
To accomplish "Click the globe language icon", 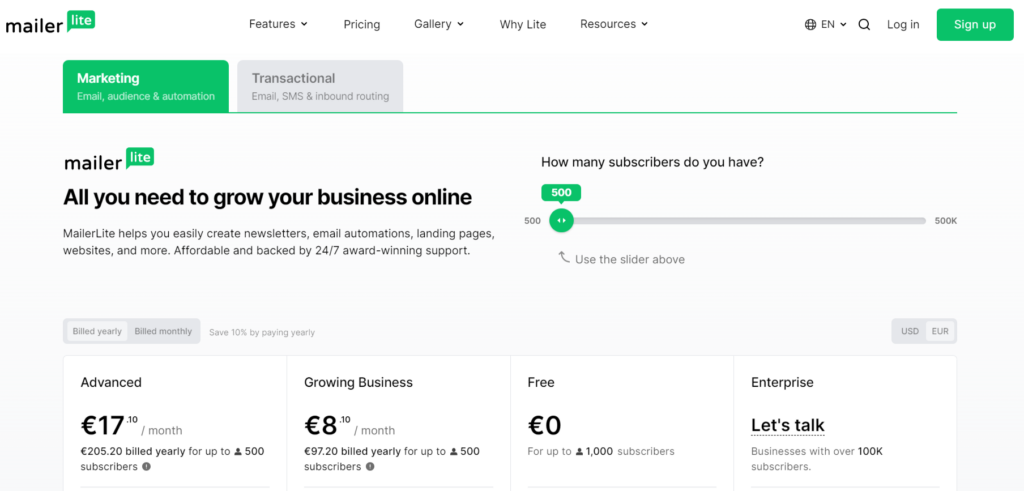I will [810, 25].
